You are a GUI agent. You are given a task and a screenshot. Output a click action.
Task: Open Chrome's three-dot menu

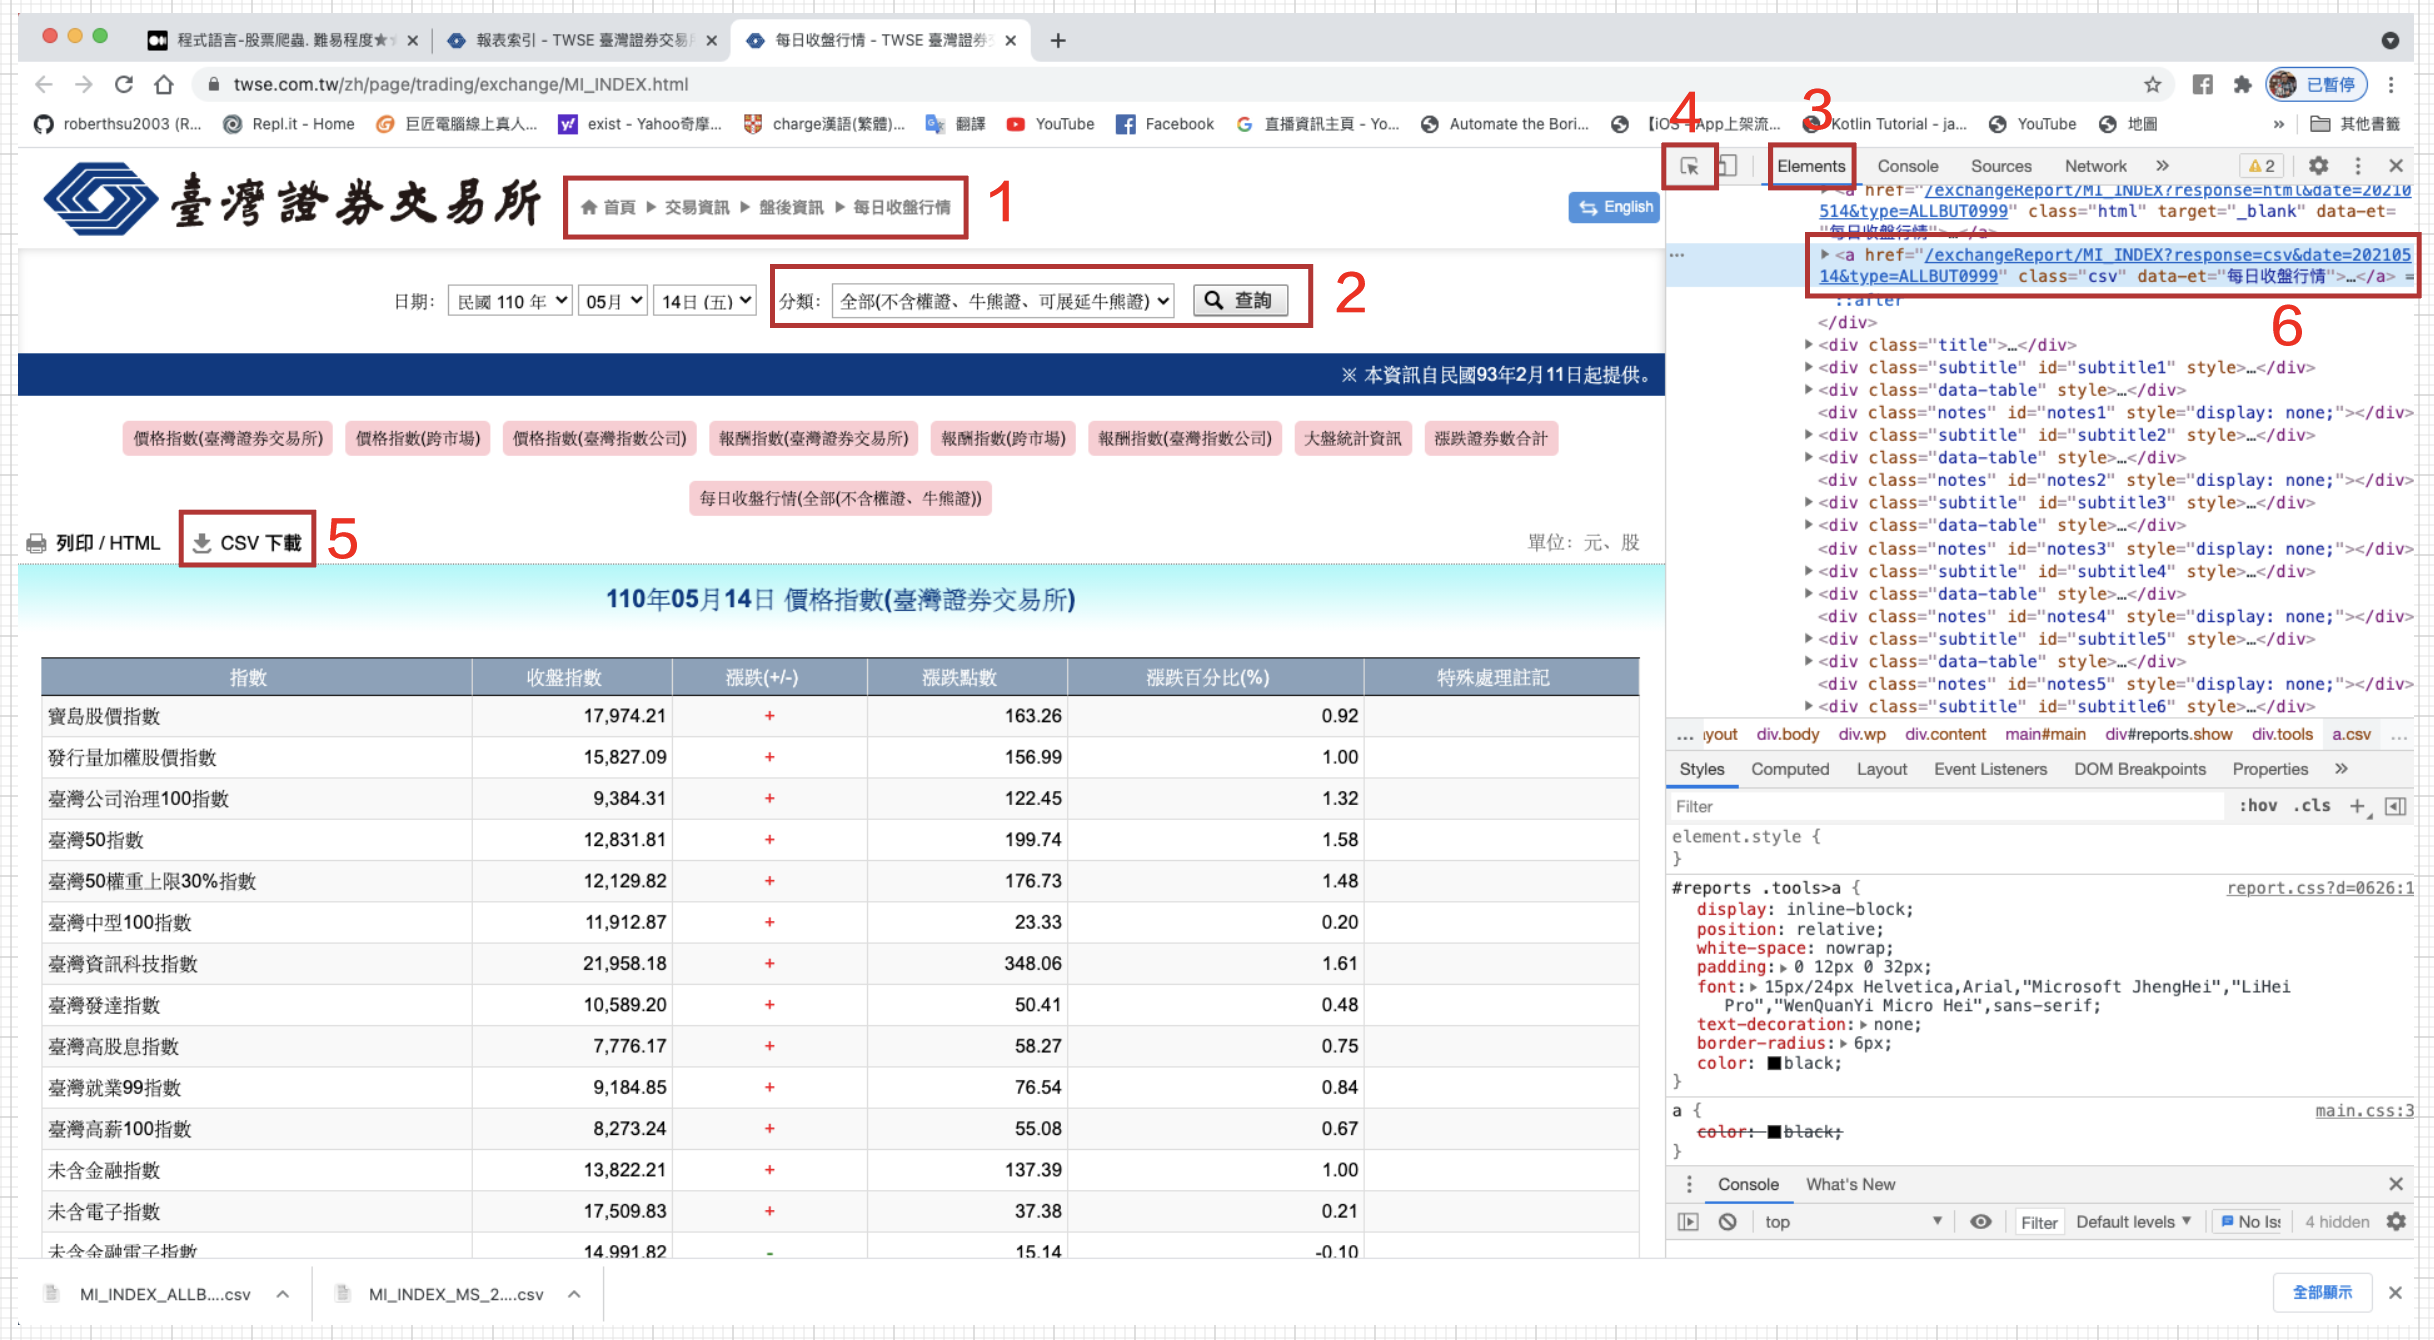(2391, 85)
